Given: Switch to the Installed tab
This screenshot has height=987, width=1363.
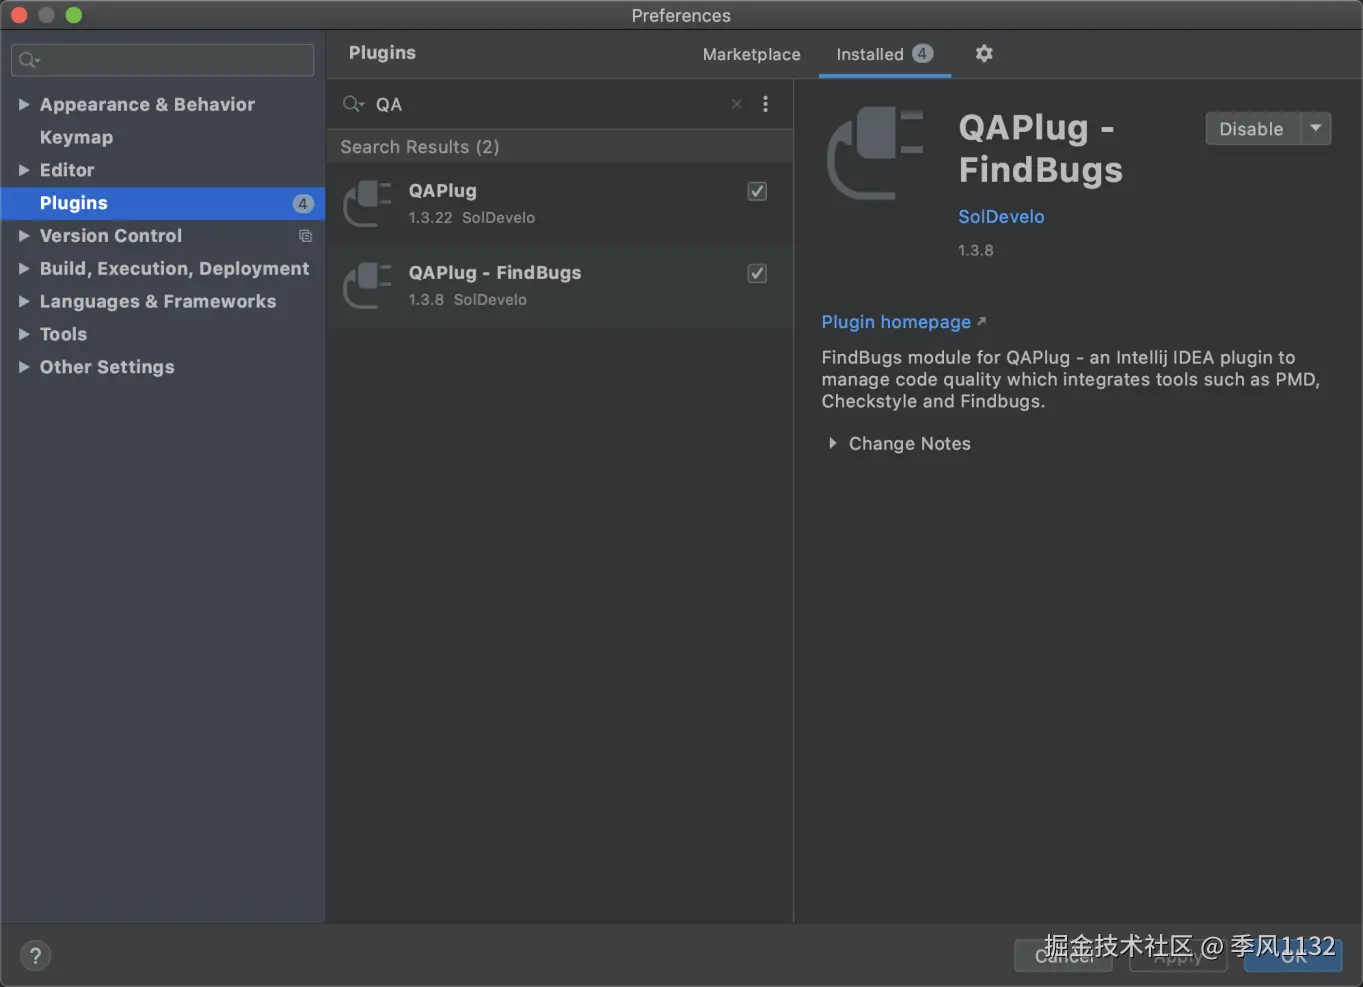Looking at the screenshot, I should click(884, 54).
